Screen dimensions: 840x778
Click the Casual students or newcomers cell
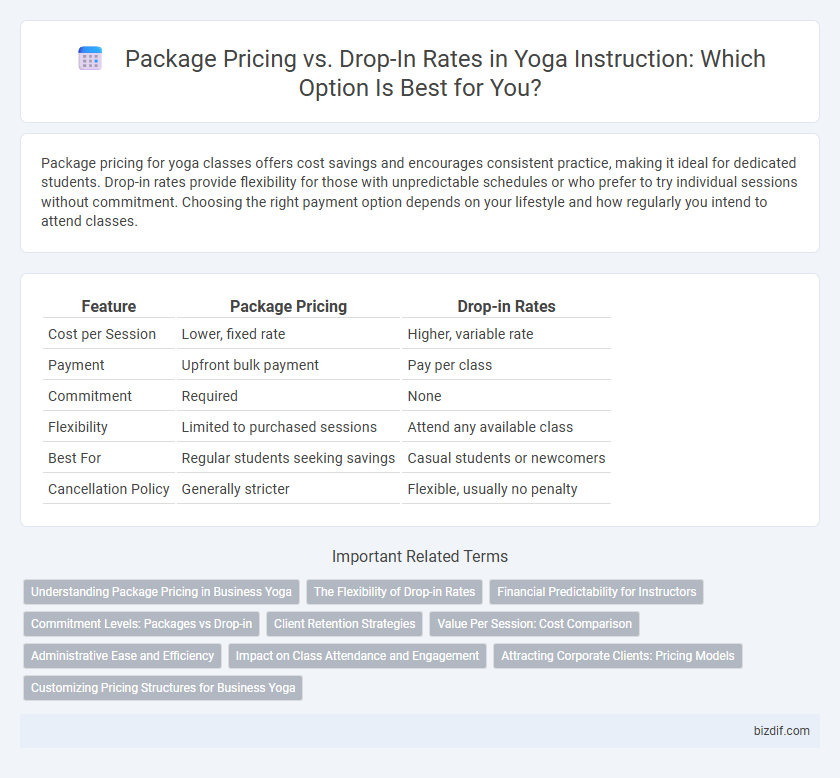coord(506,458)
